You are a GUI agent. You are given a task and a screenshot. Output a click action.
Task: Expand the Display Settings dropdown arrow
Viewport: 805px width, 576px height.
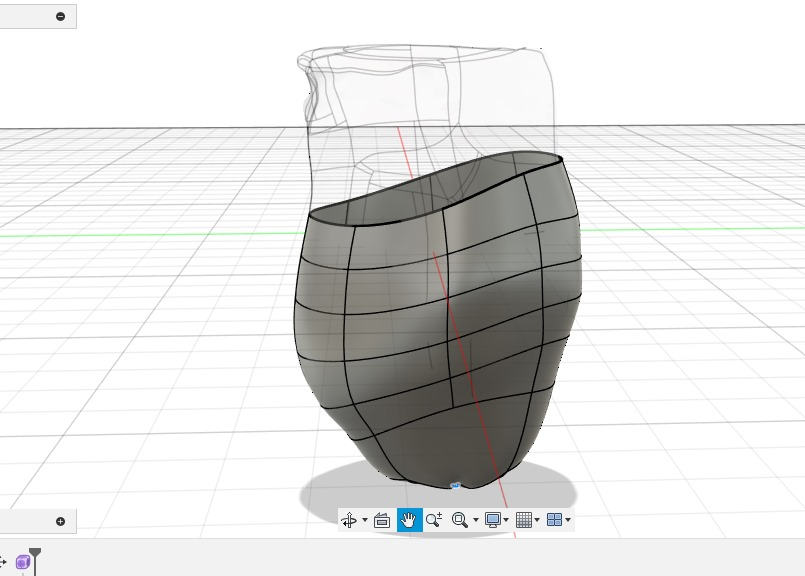click(506, 520)
